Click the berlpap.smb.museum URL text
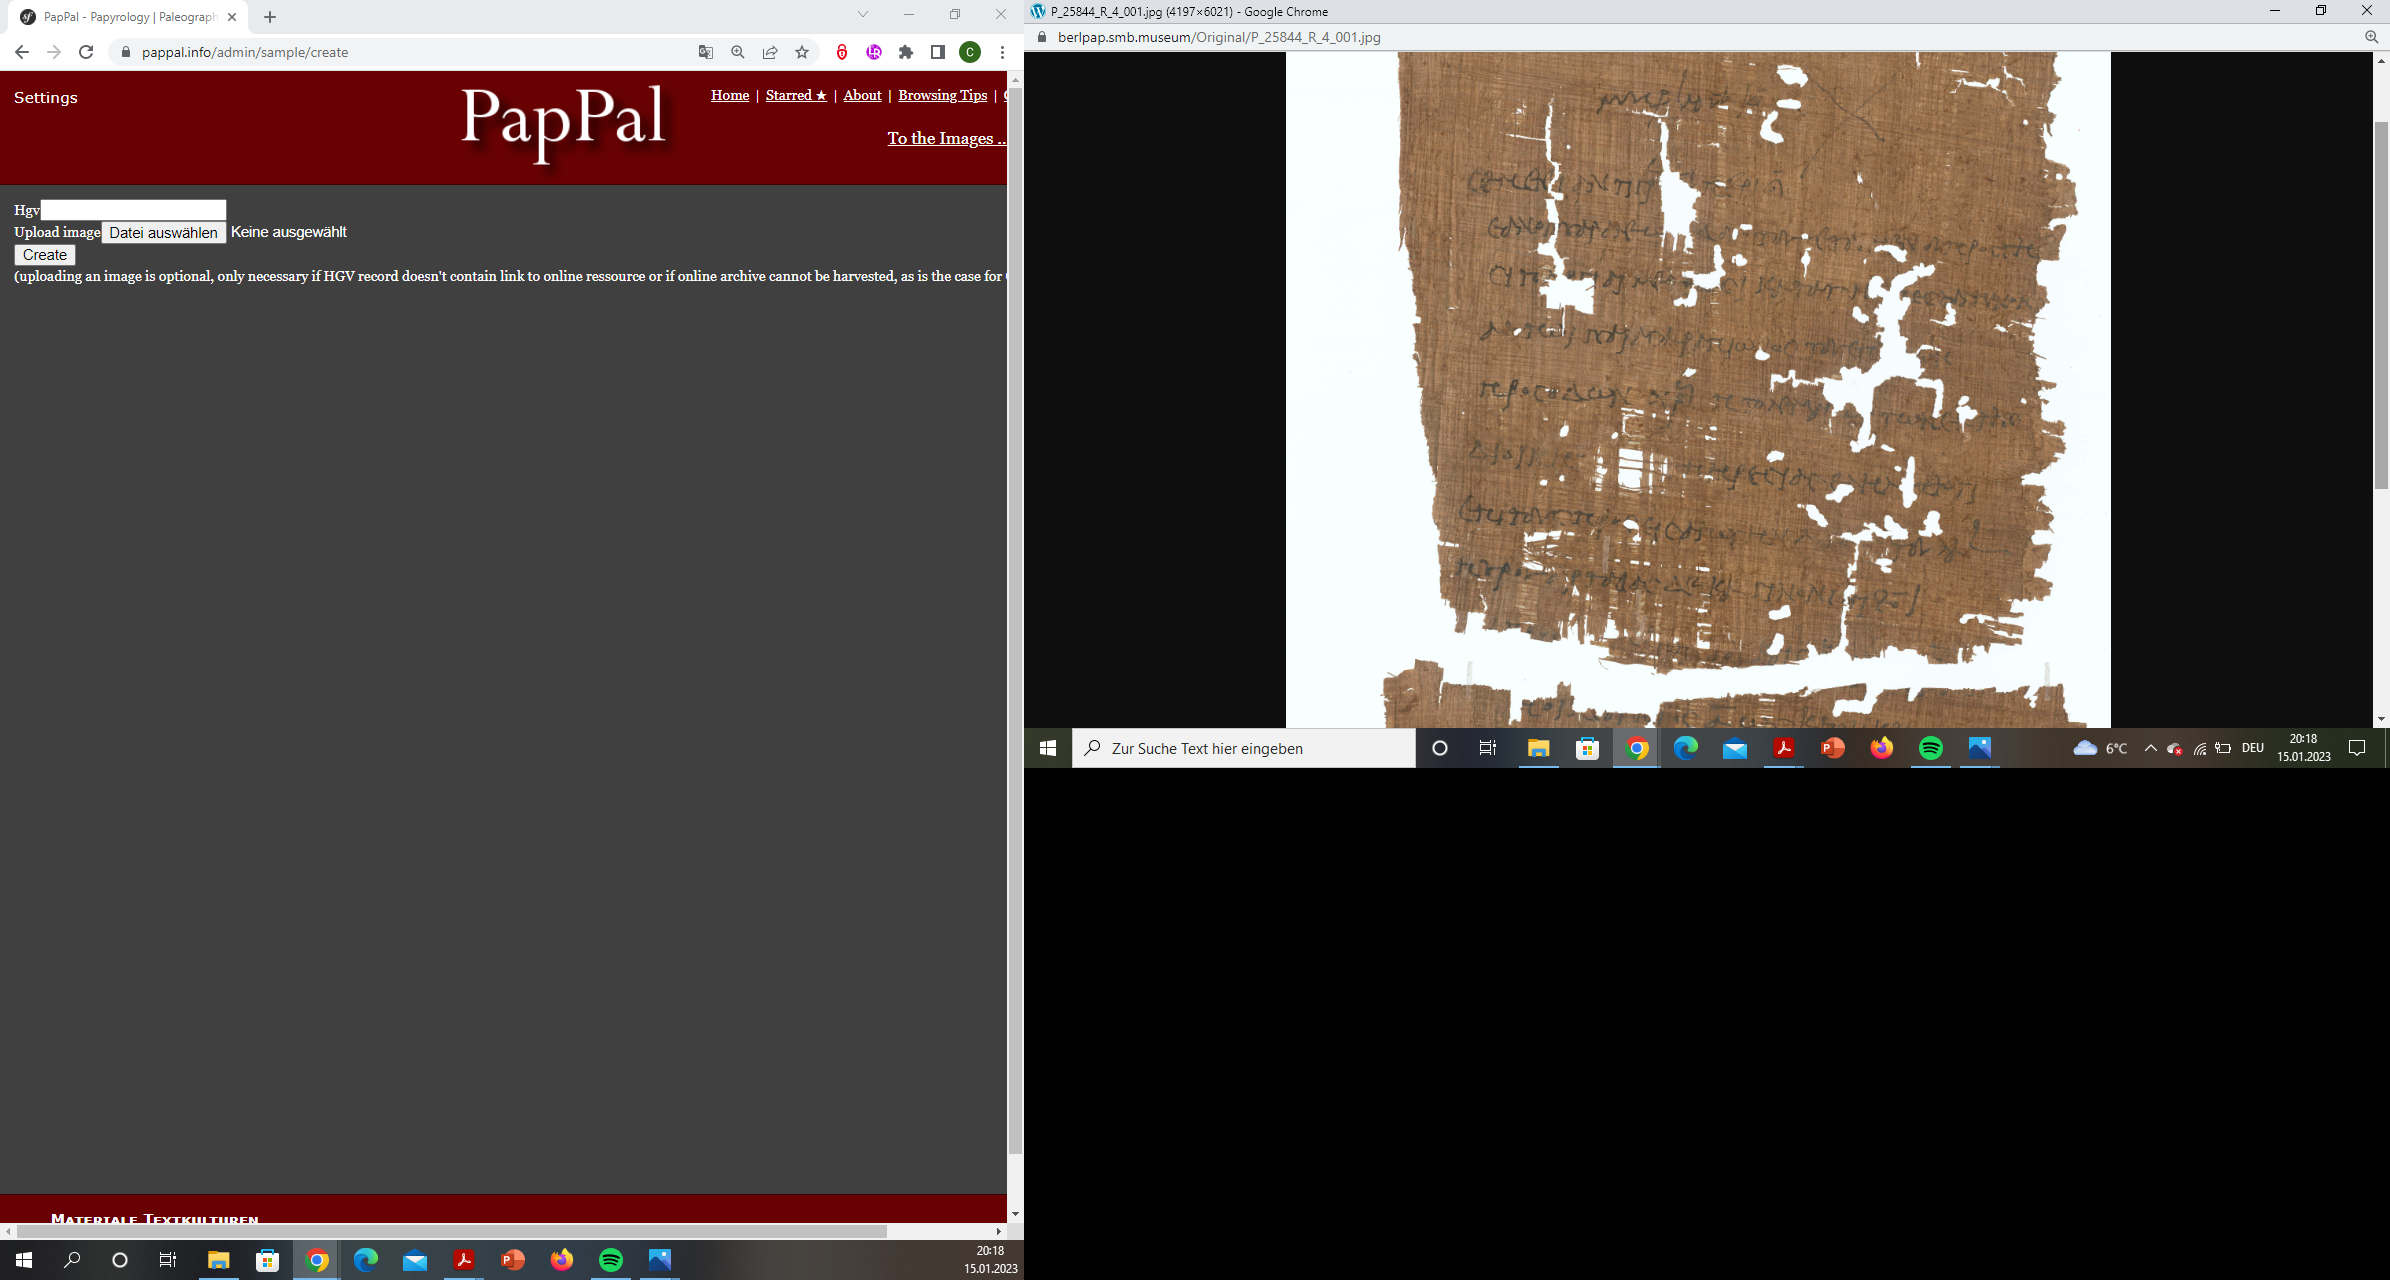 pos(1219,37)
